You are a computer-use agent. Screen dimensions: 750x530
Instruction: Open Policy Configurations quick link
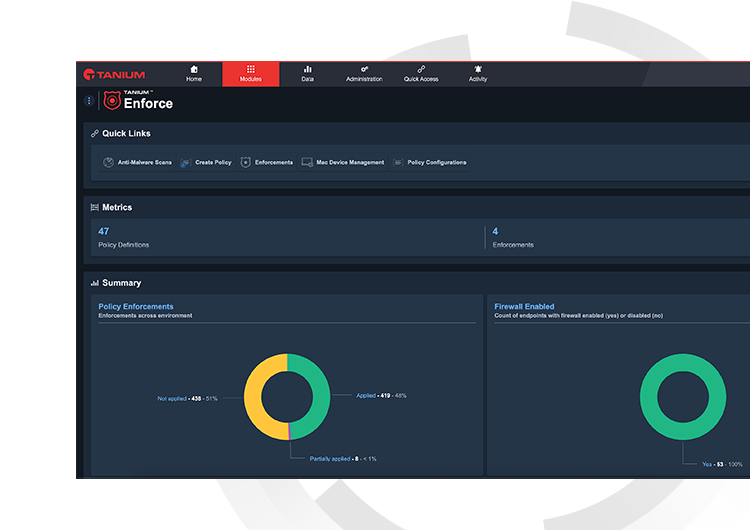(430, 163)
